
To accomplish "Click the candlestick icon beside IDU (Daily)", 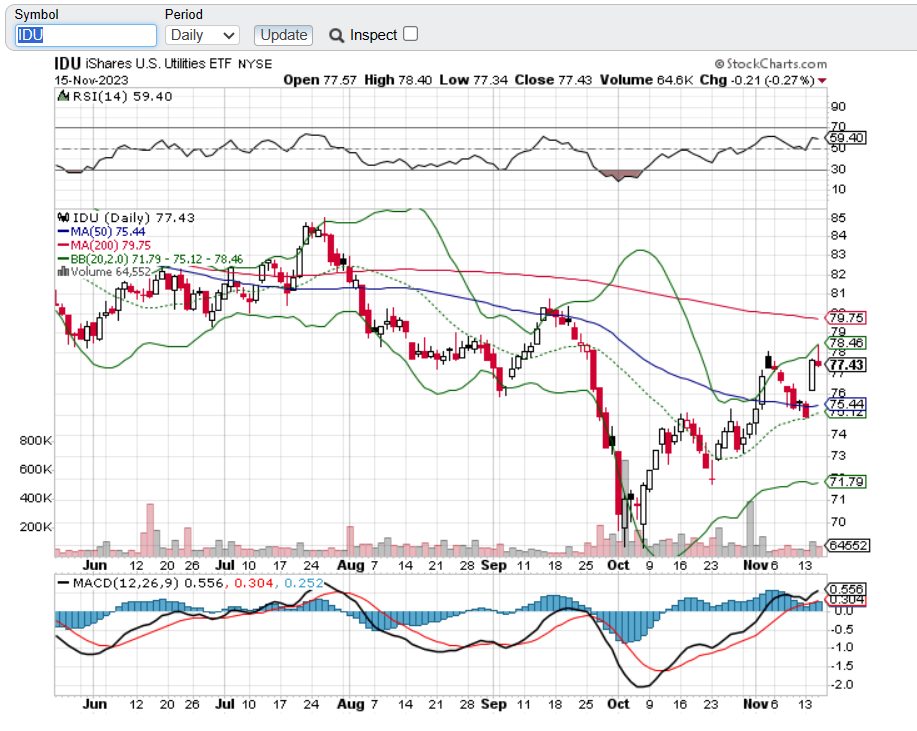I will (x=61, y=217).
